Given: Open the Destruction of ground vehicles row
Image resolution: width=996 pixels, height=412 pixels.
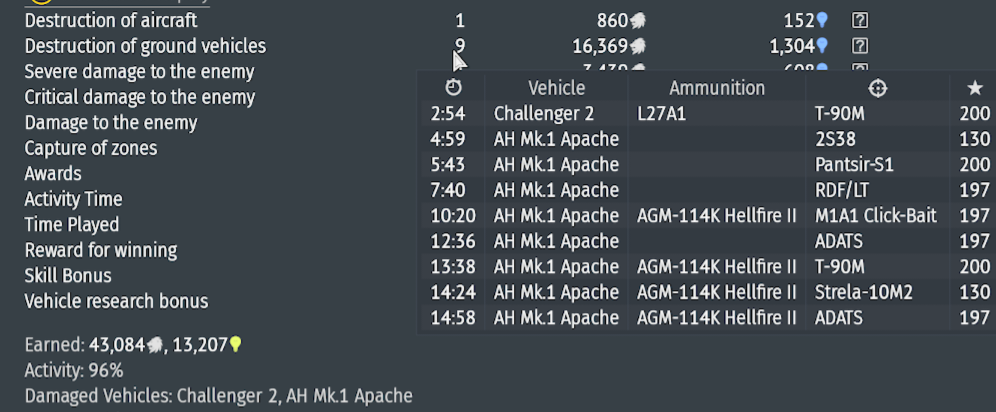Looking at the screenshot, I should tap(145, 46).
